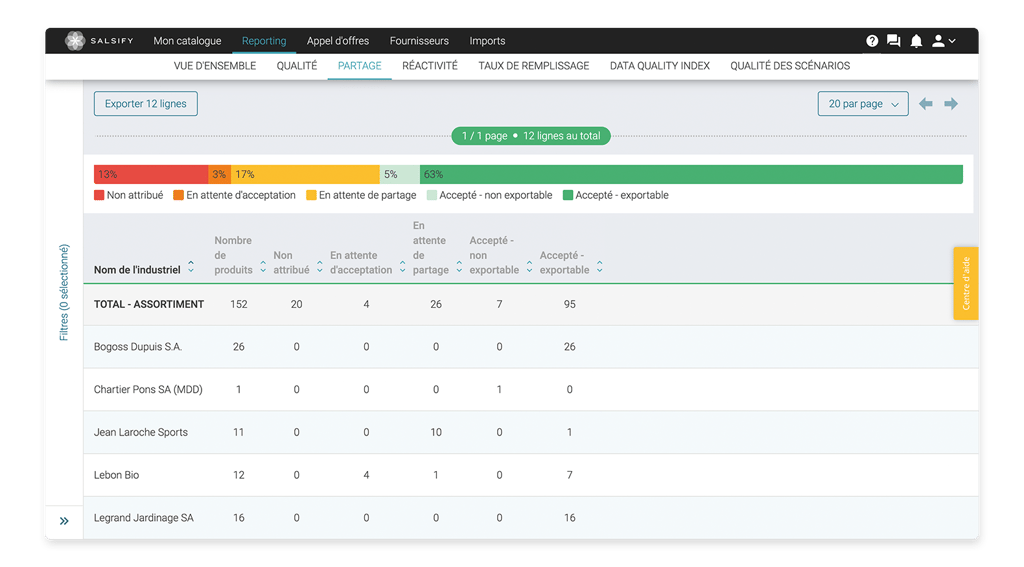Open the help question mark icon

(x=872, y=40)
